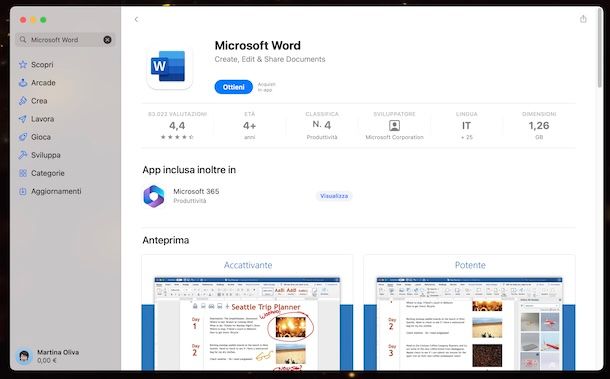Open Microsoft 365 bundle name
Image resolution: width=610 pixels, height=379 pixels.
pyautogui.click(x=196, y=191)
